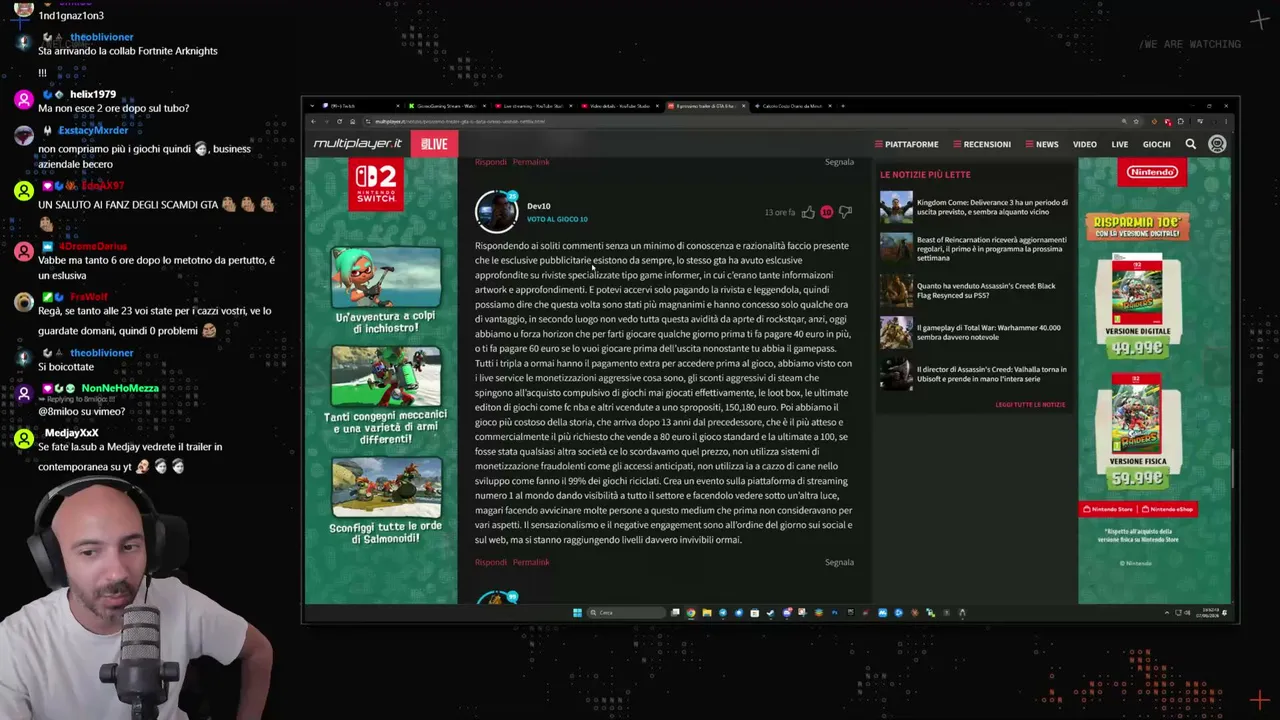Click Rispondi under Dev10's comment
Viewport: 1280px width, 720px height.
[x=491, y=562]
